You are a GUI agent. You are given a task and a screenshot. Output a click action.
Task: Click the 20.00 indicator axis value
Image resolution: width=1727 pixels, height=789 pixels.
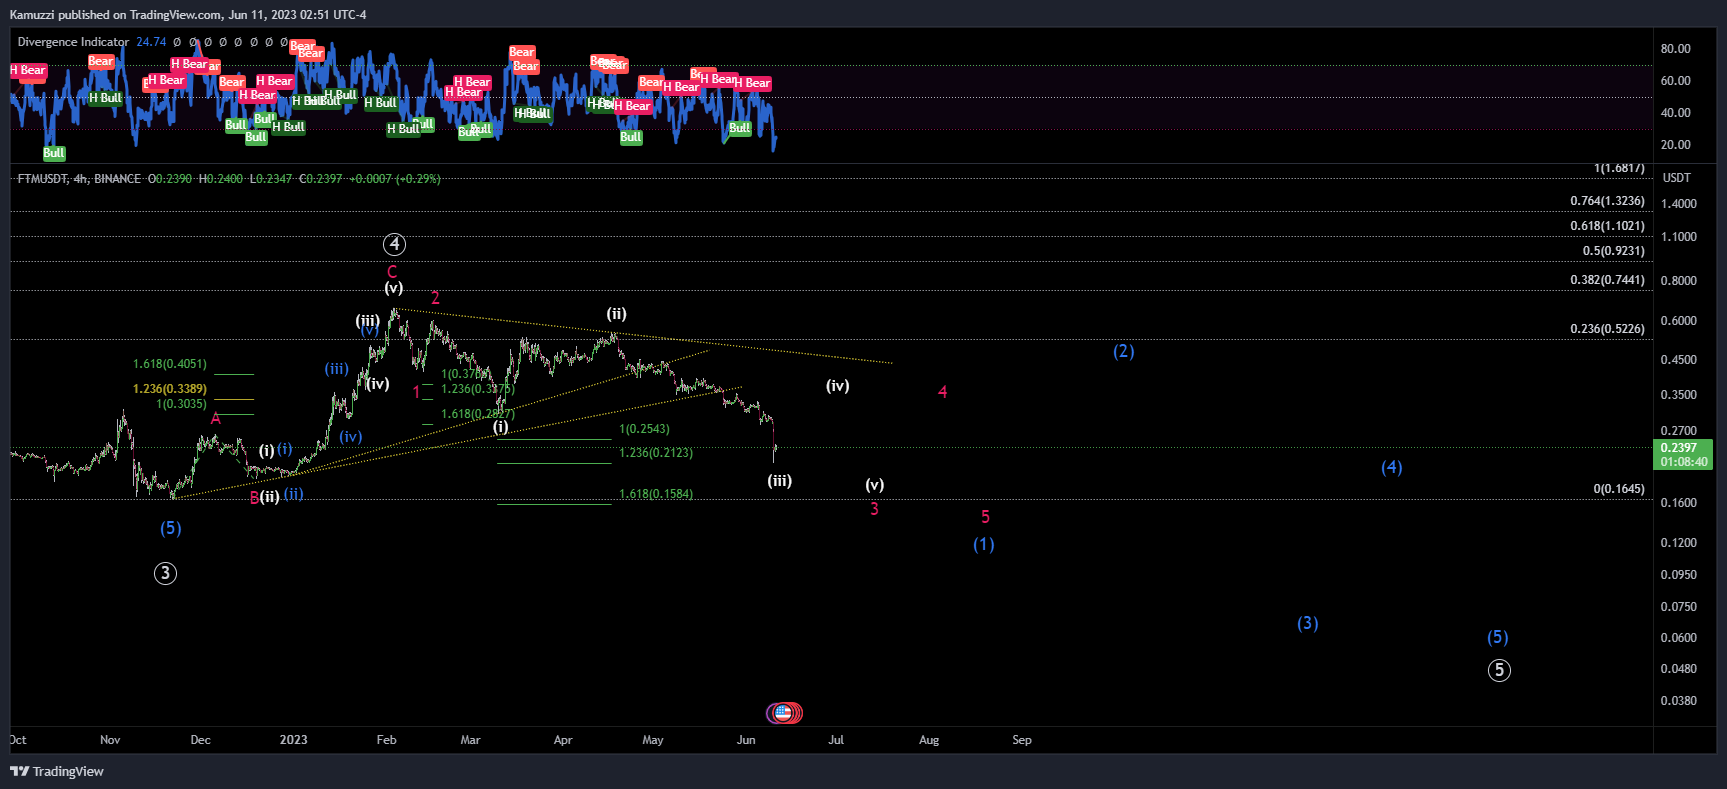click(1675, 145)
